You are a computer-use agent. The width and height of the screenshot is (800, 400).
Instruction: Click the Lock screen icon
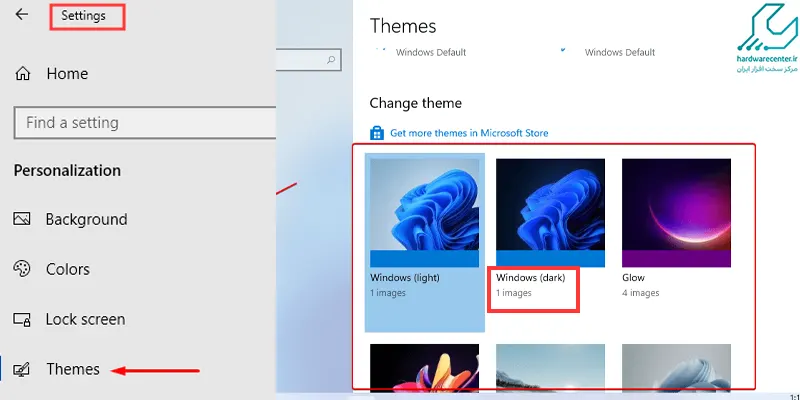pos(22,319)
